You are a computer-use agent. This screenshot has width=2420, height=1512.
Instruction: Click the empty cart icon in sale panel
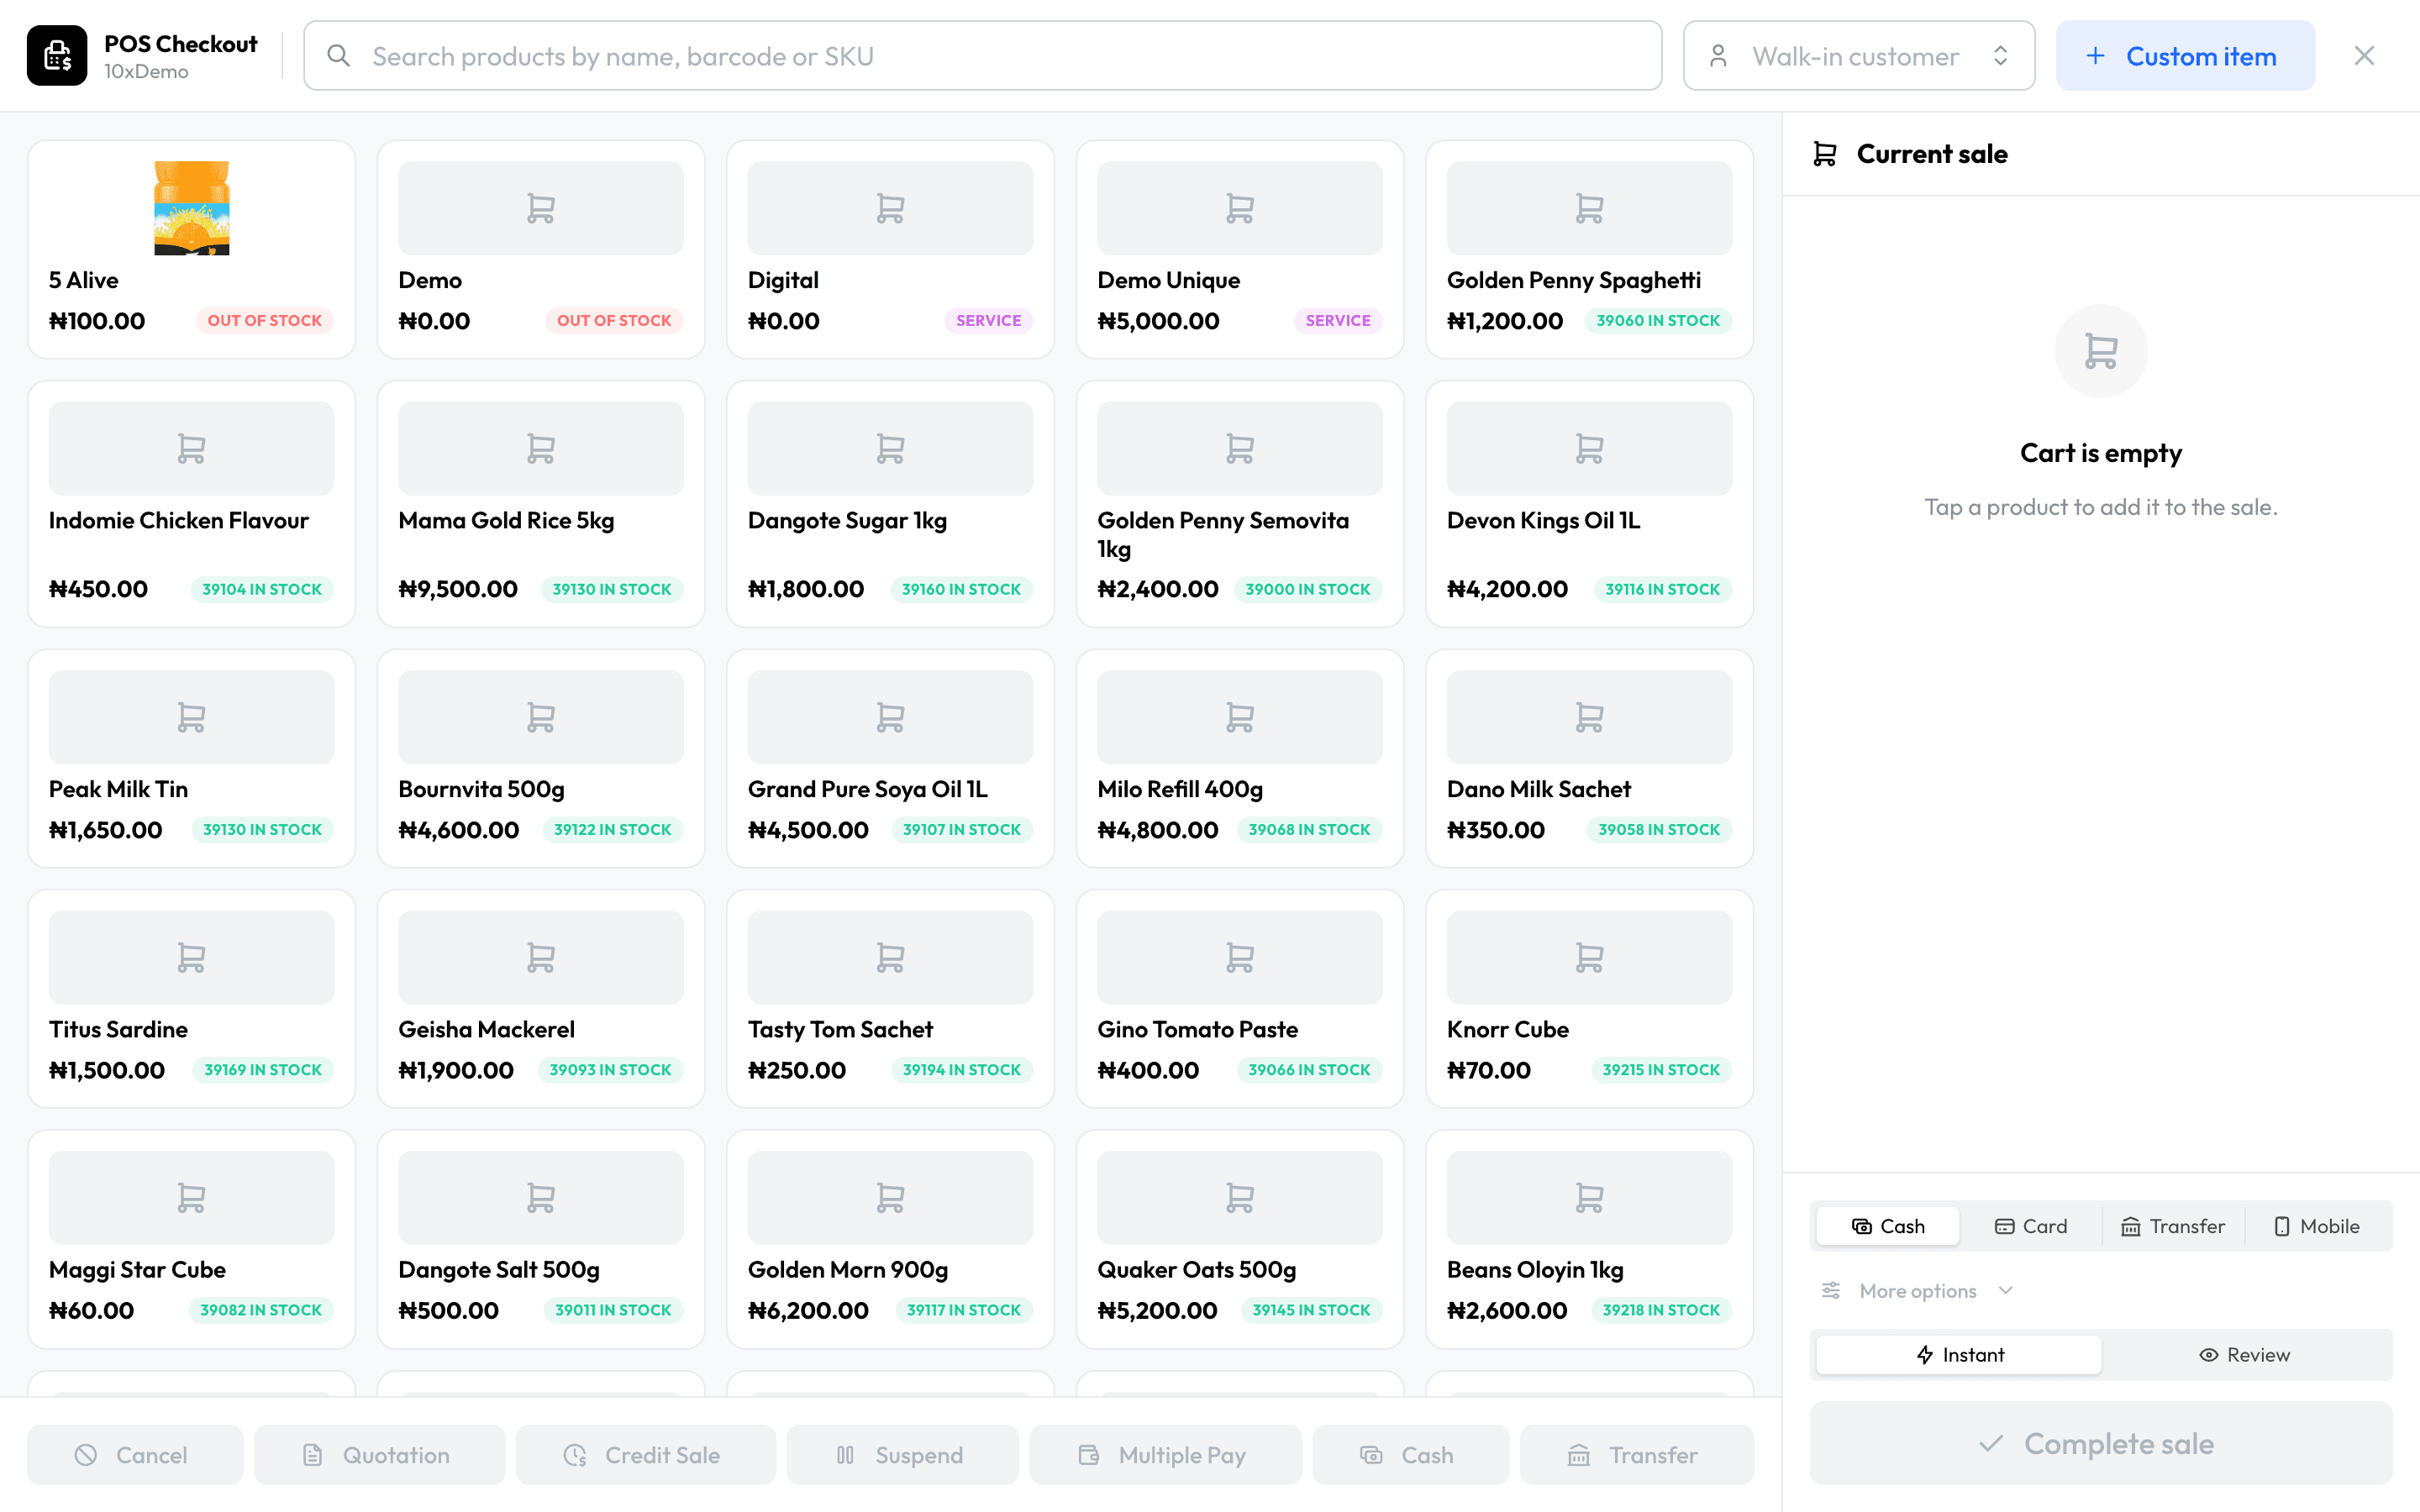point(2101,351)
